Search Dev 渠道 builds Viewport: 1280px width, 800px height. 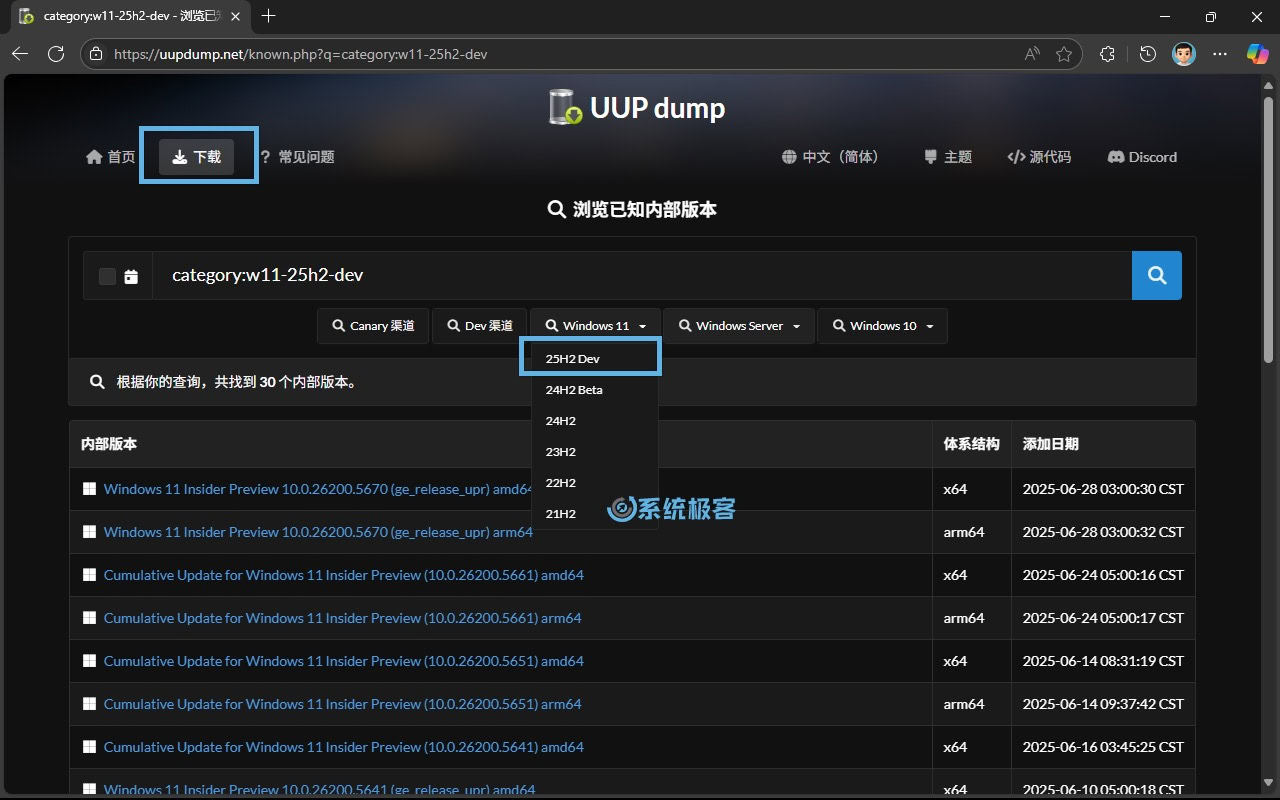pos(479,326)
